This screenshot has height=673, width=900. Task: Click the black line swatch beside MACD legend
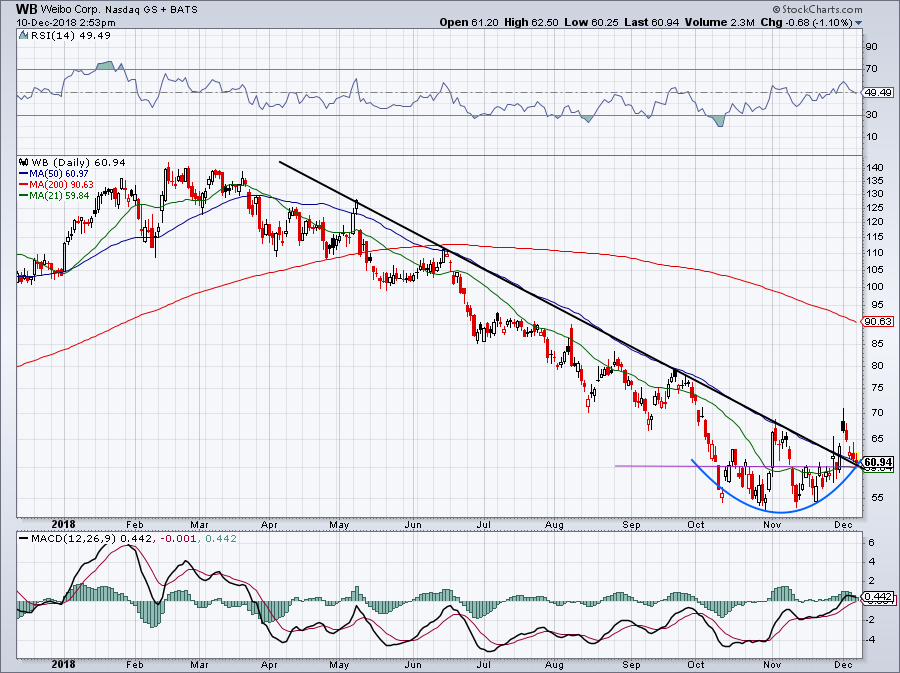(24, 539)
